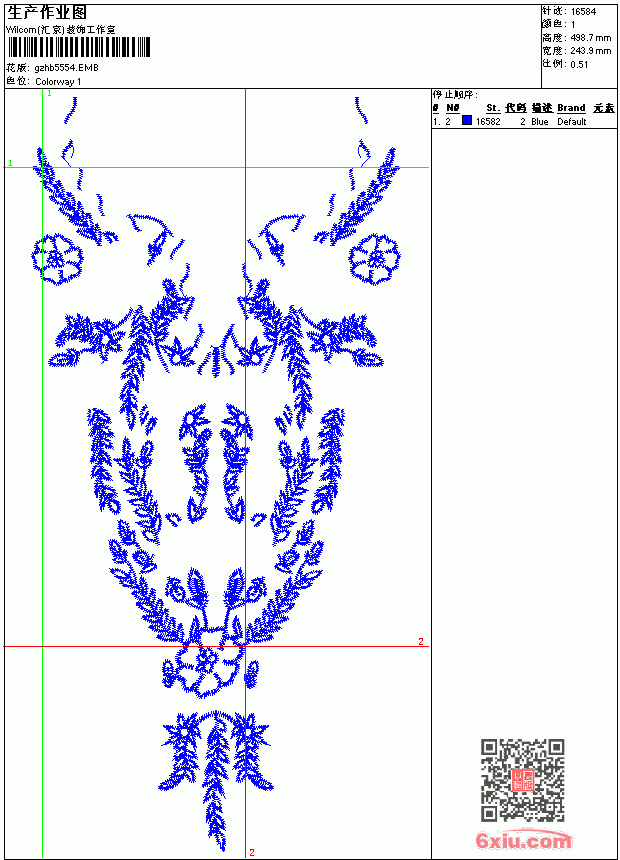
Task: Select the file name gzhb5554.EMB
Action: click(66, 68)
